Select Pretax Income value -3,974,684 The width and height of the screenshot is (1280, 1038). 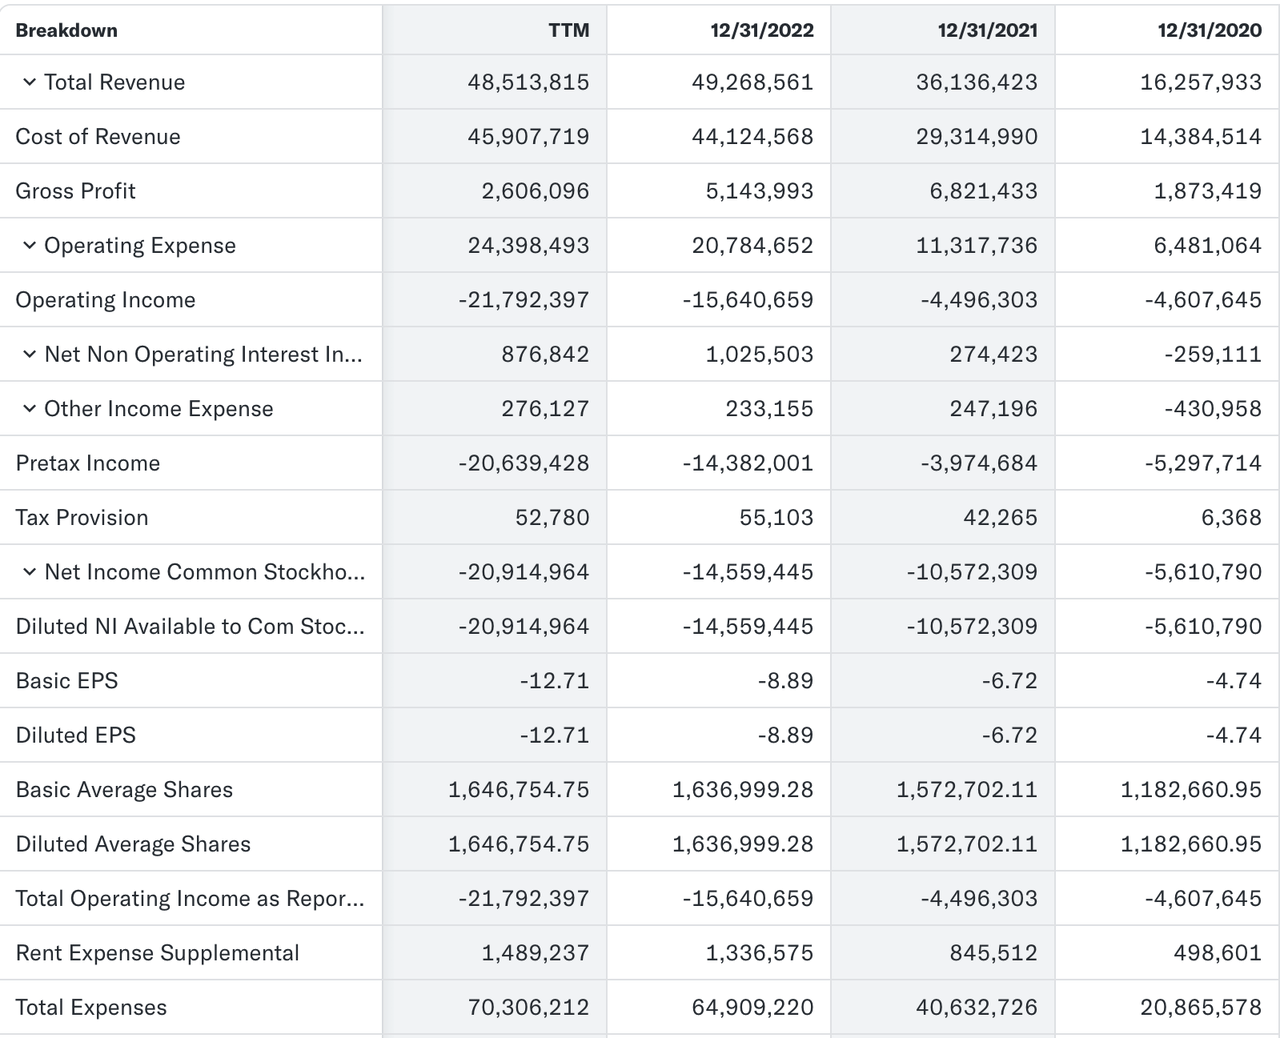coord(979,463)
